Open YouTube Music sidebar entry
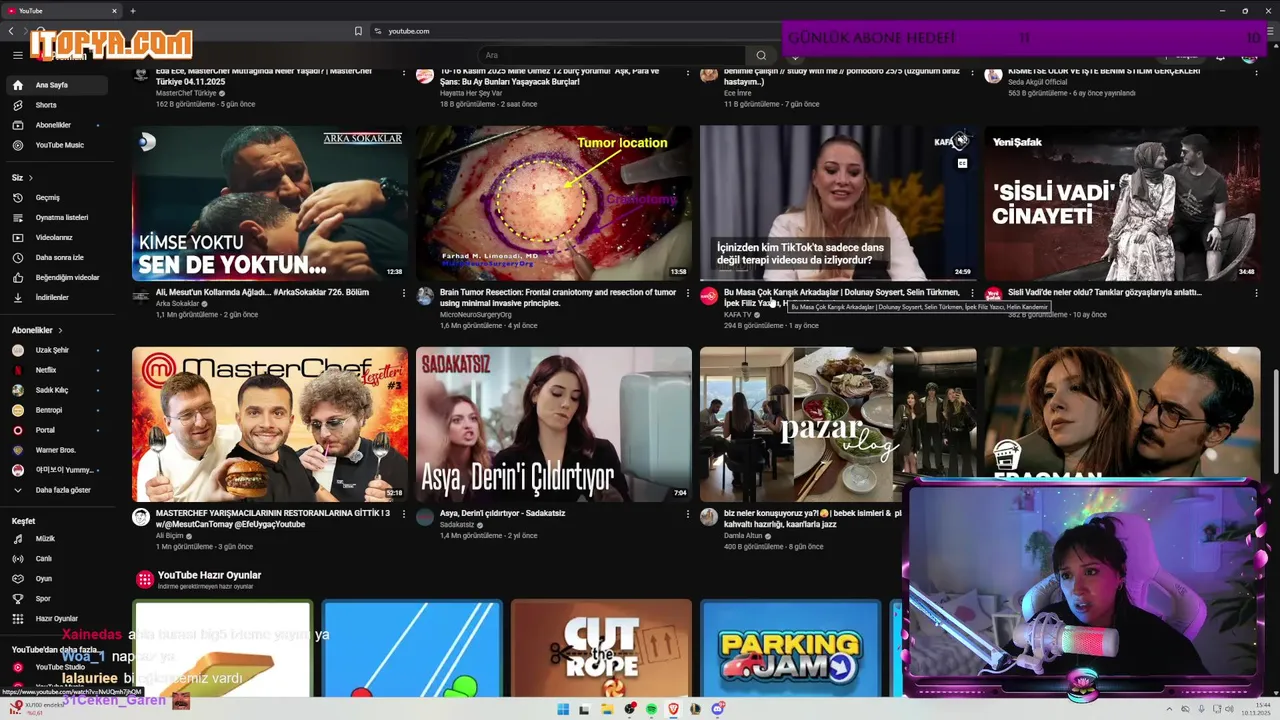 (56, 145)
